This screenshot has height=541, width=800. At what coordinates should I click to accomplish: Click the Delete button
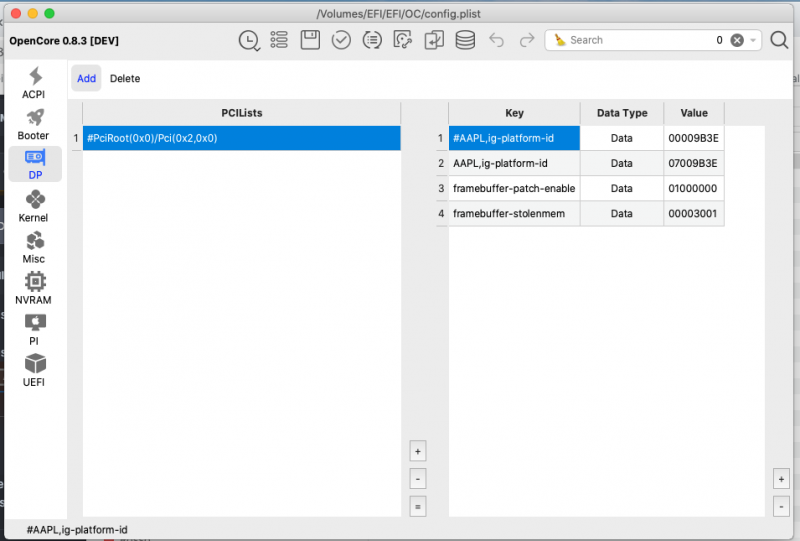click(125, 78)
